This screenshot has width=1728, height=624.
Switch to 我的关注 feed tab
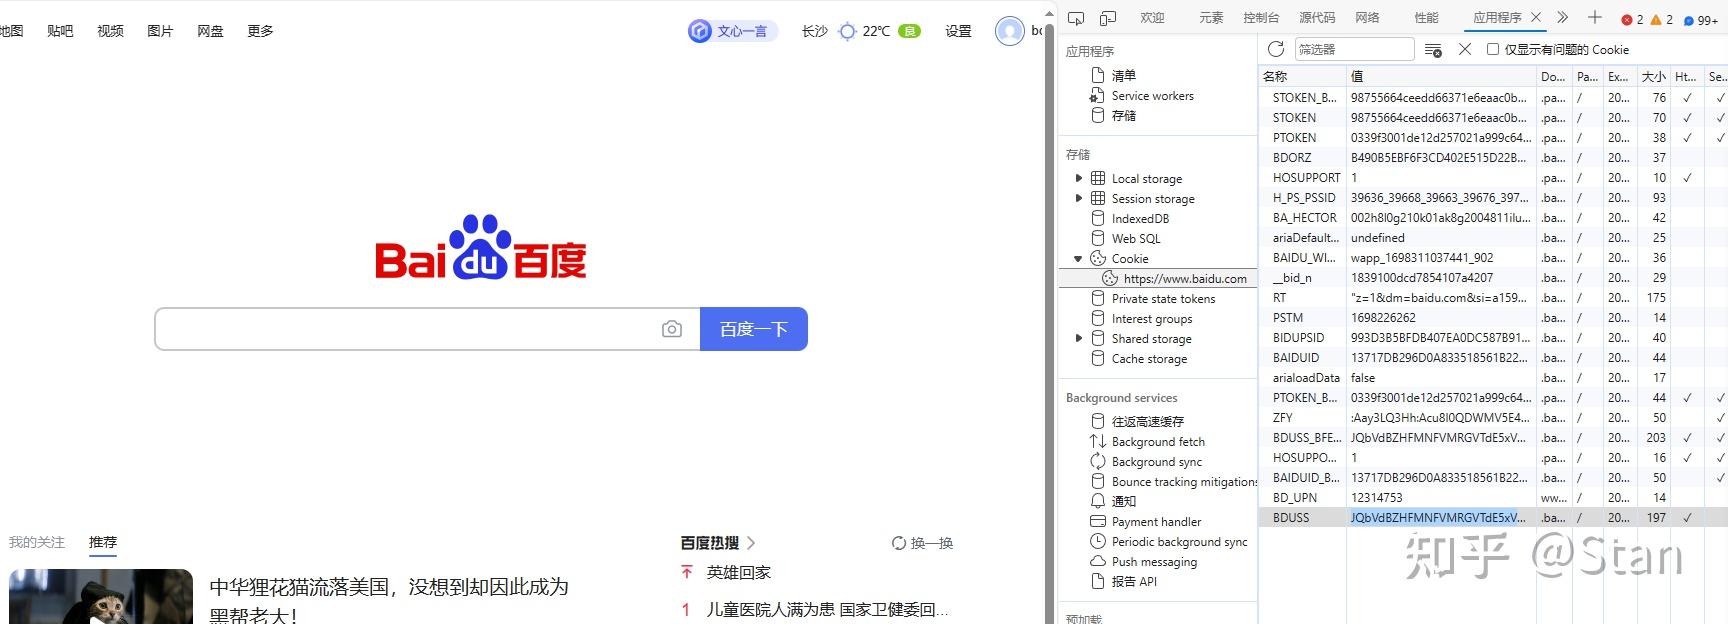pyautogui.click(x=37, y=542)
